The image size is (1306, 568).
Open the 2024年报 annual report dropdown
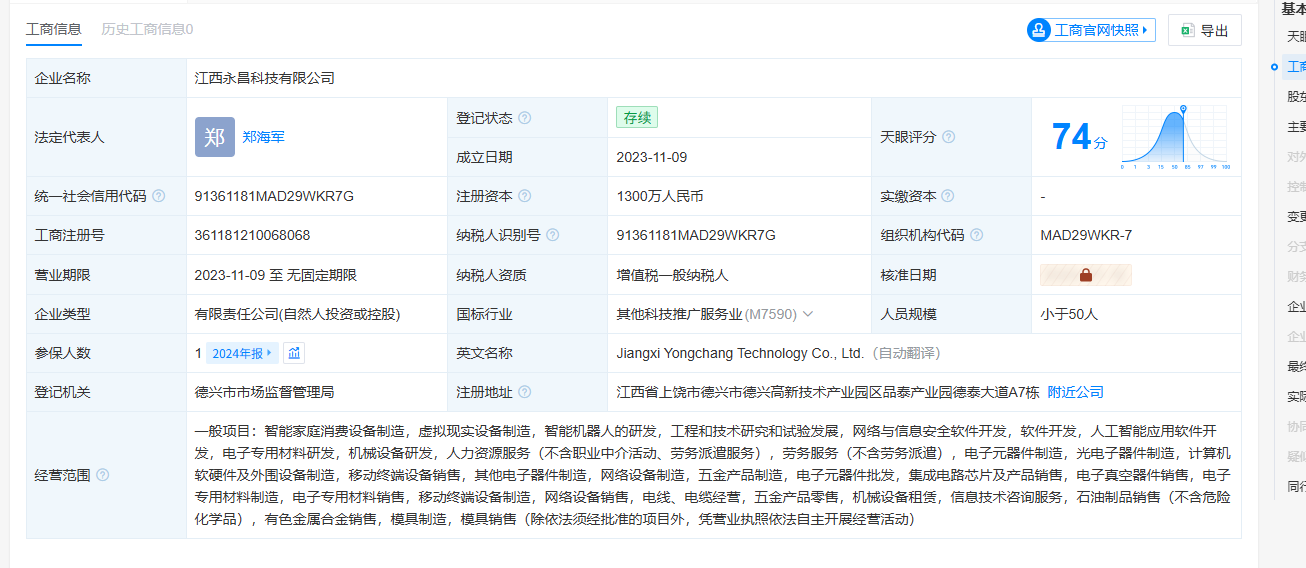pos(242,353)
